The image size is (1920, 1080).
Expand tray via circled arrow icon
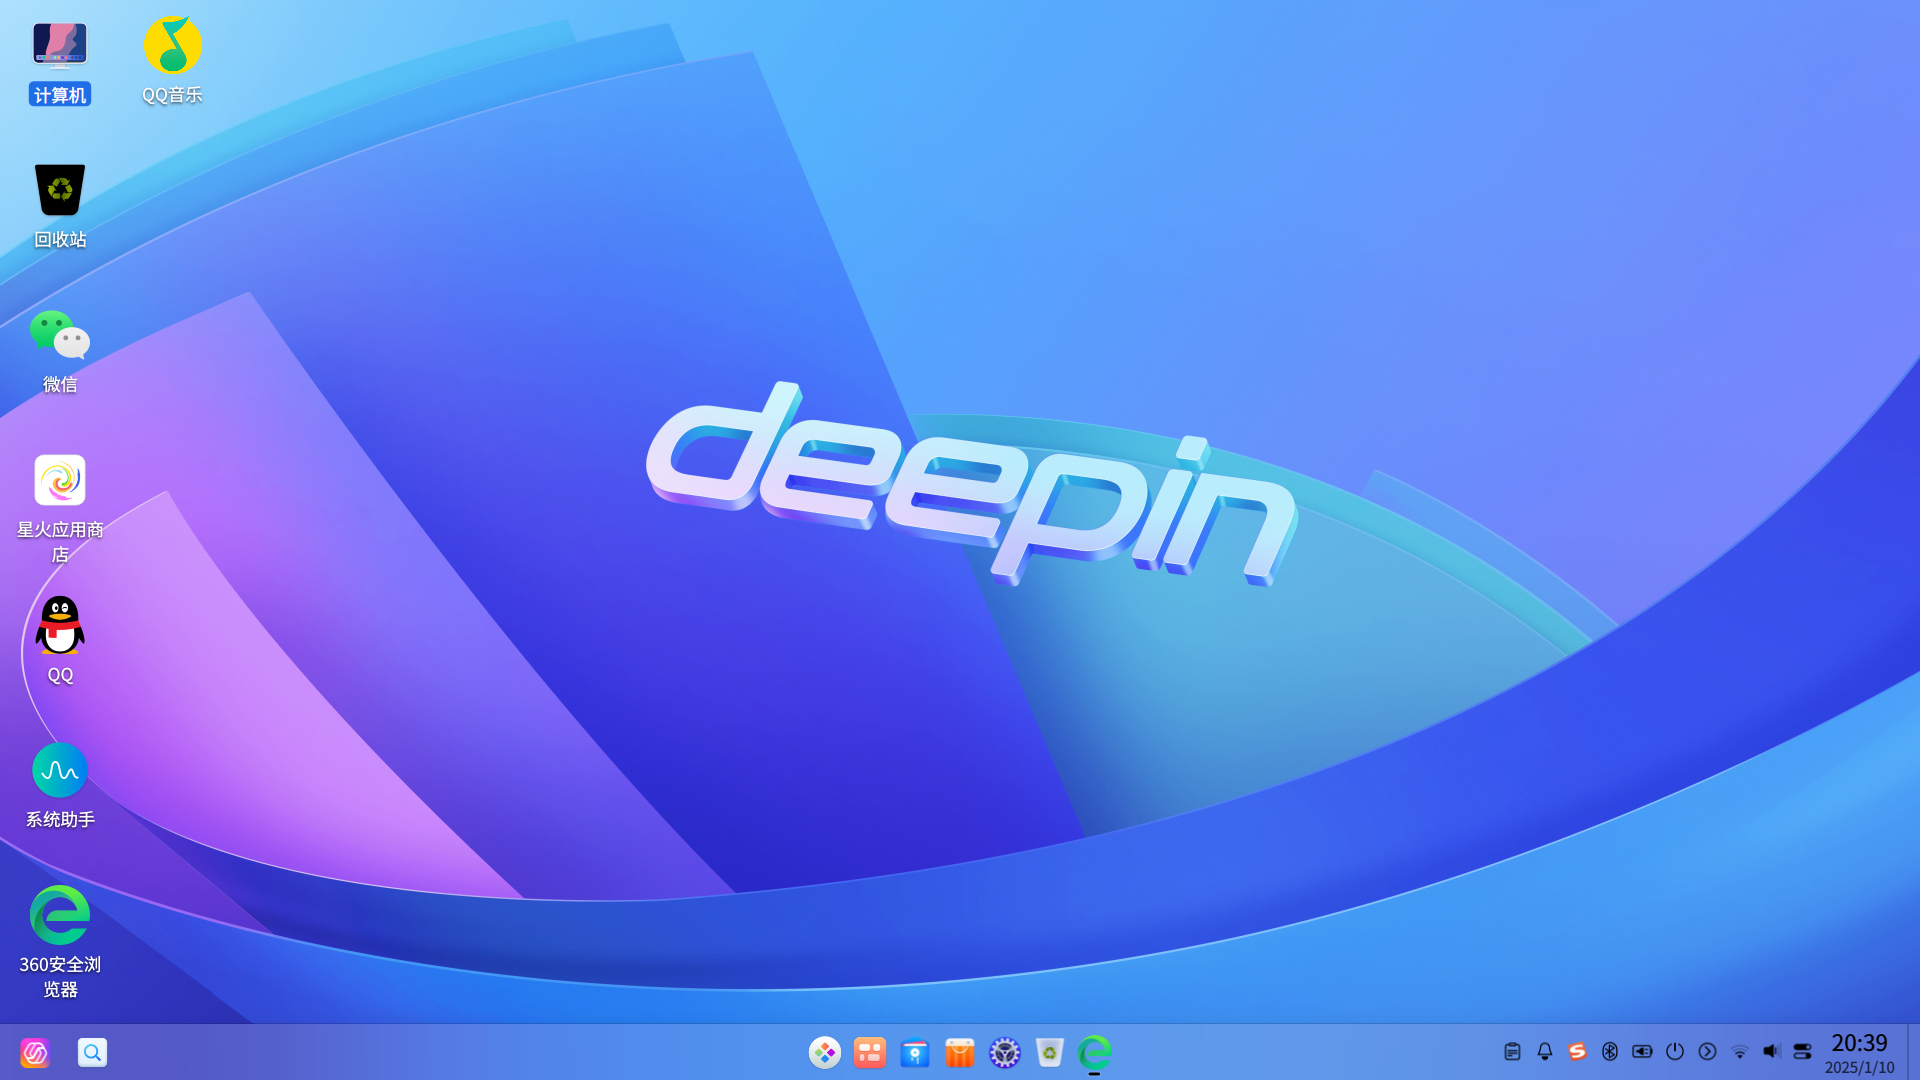[1707, 1052]
